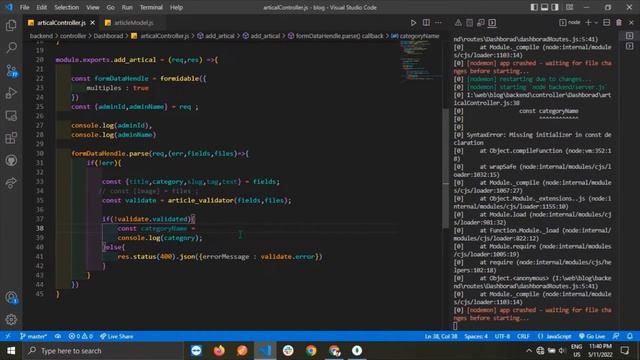Open the Search view in activity bar
This screenshot has width=640, height=360.
pos(11,47)
